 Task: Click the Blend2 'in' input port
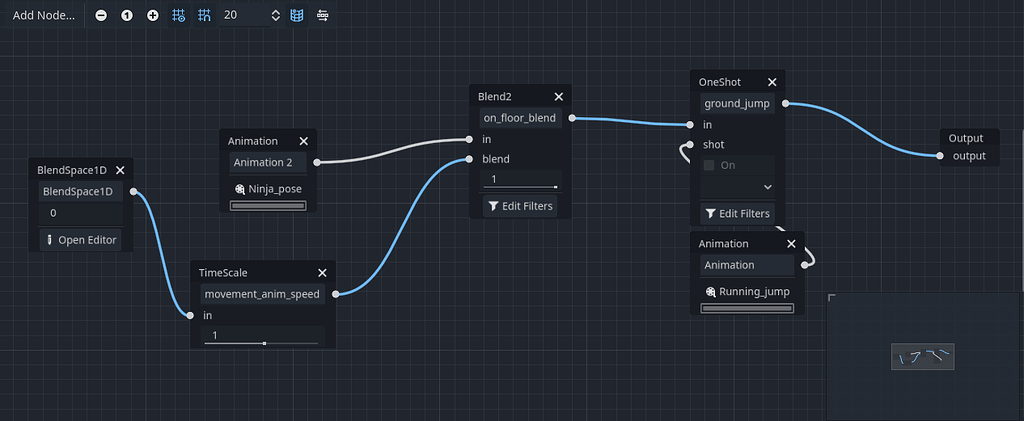coord(469,139)
